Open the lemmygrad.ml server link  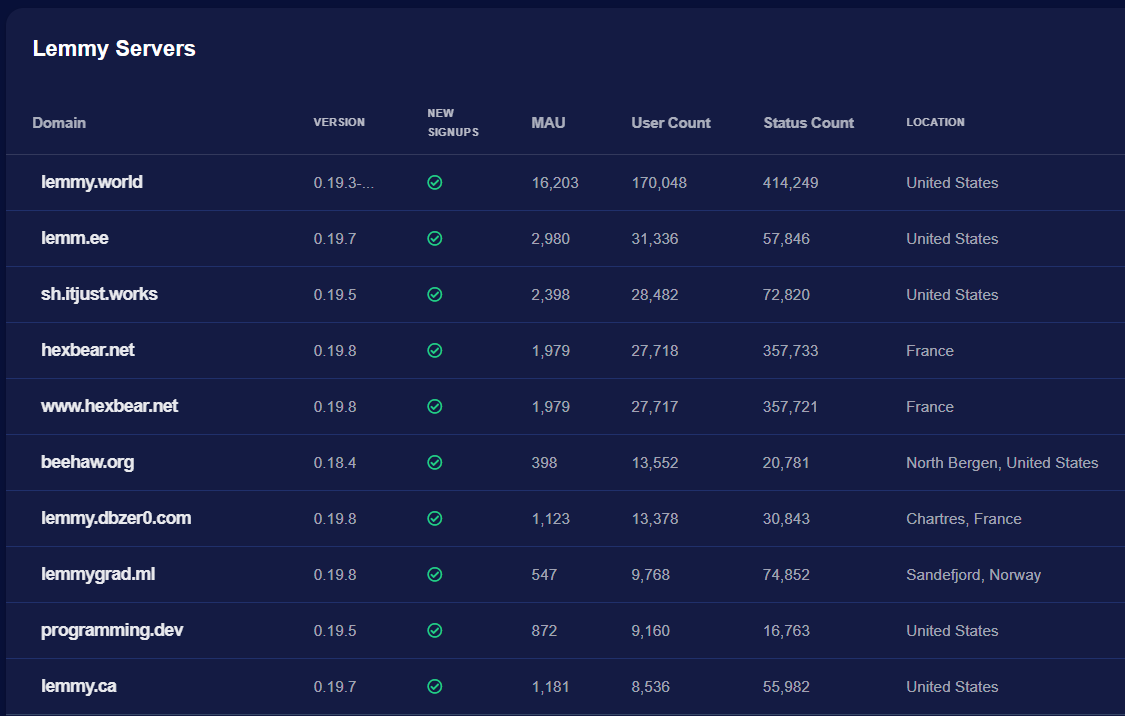pyautogui.click(x=98, y=574)
